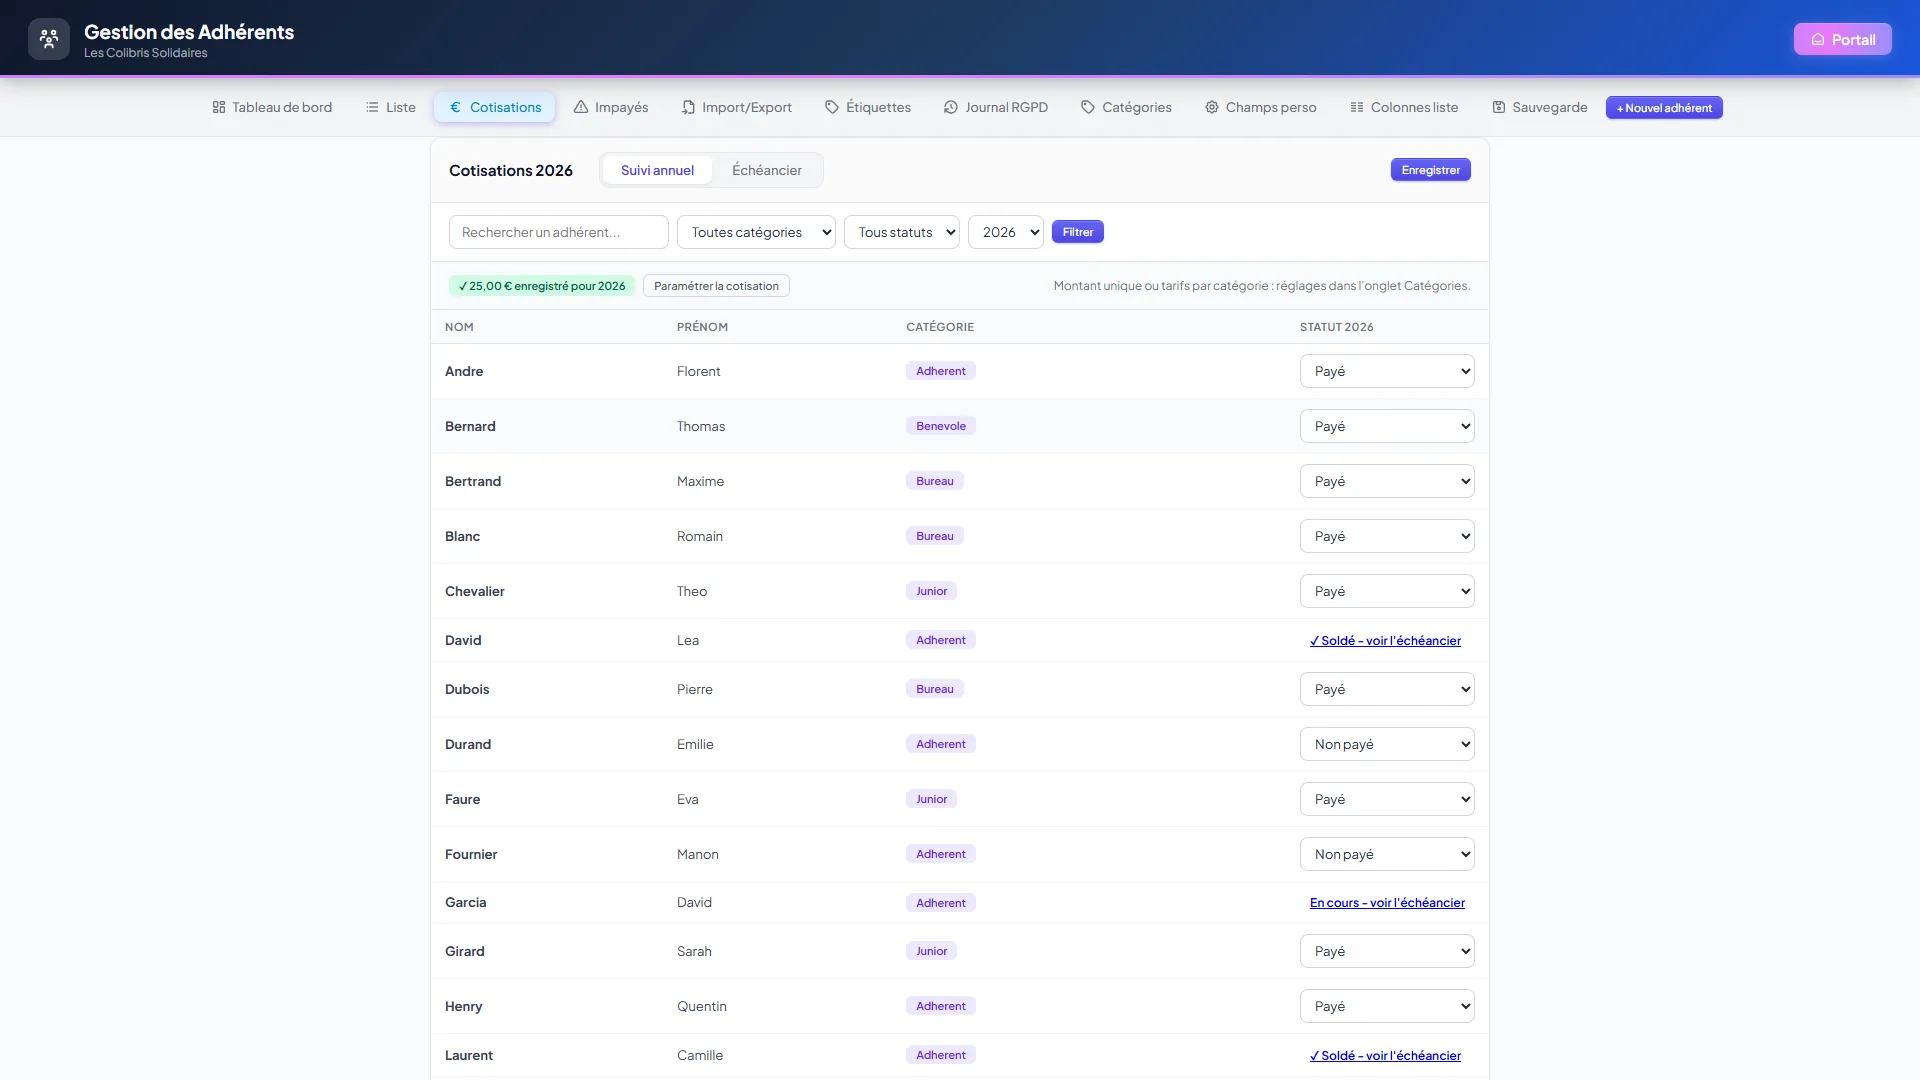Open Garcia's En cours échéancier link
This screenshot has width=1920, height=1080.
pos(1387,903)
